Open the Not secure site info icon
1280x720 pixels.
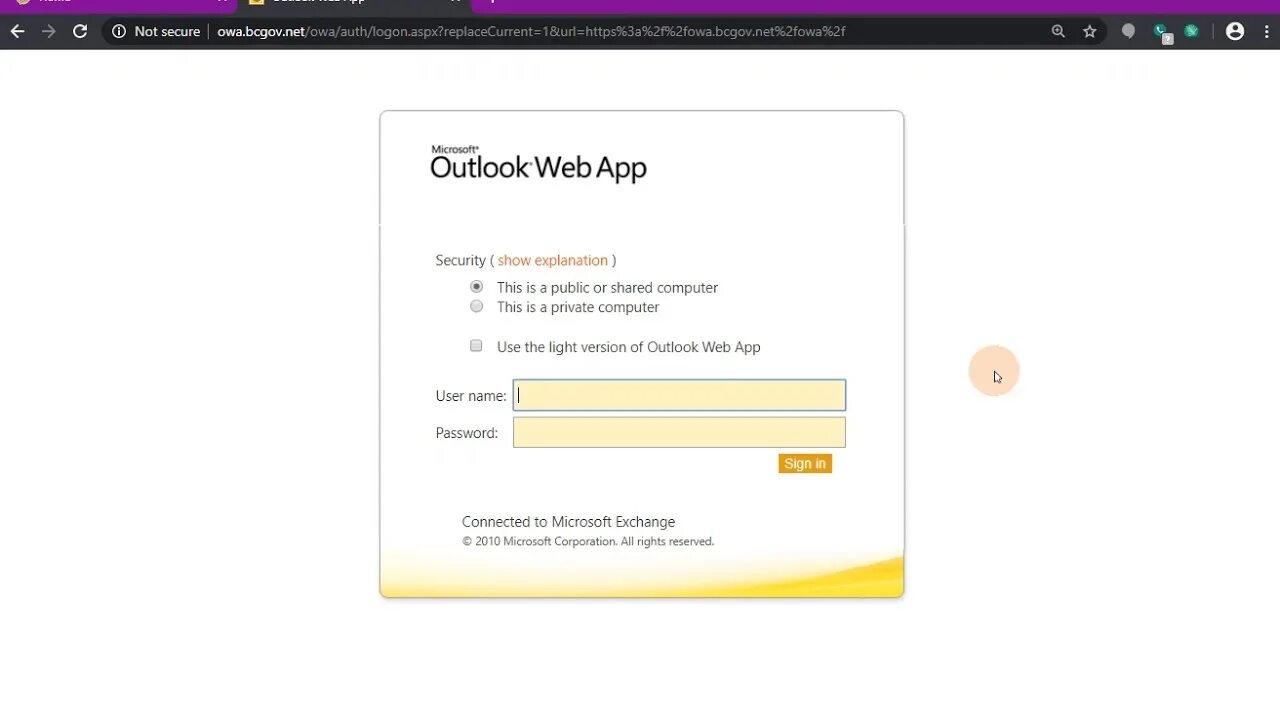pos(119,31)
